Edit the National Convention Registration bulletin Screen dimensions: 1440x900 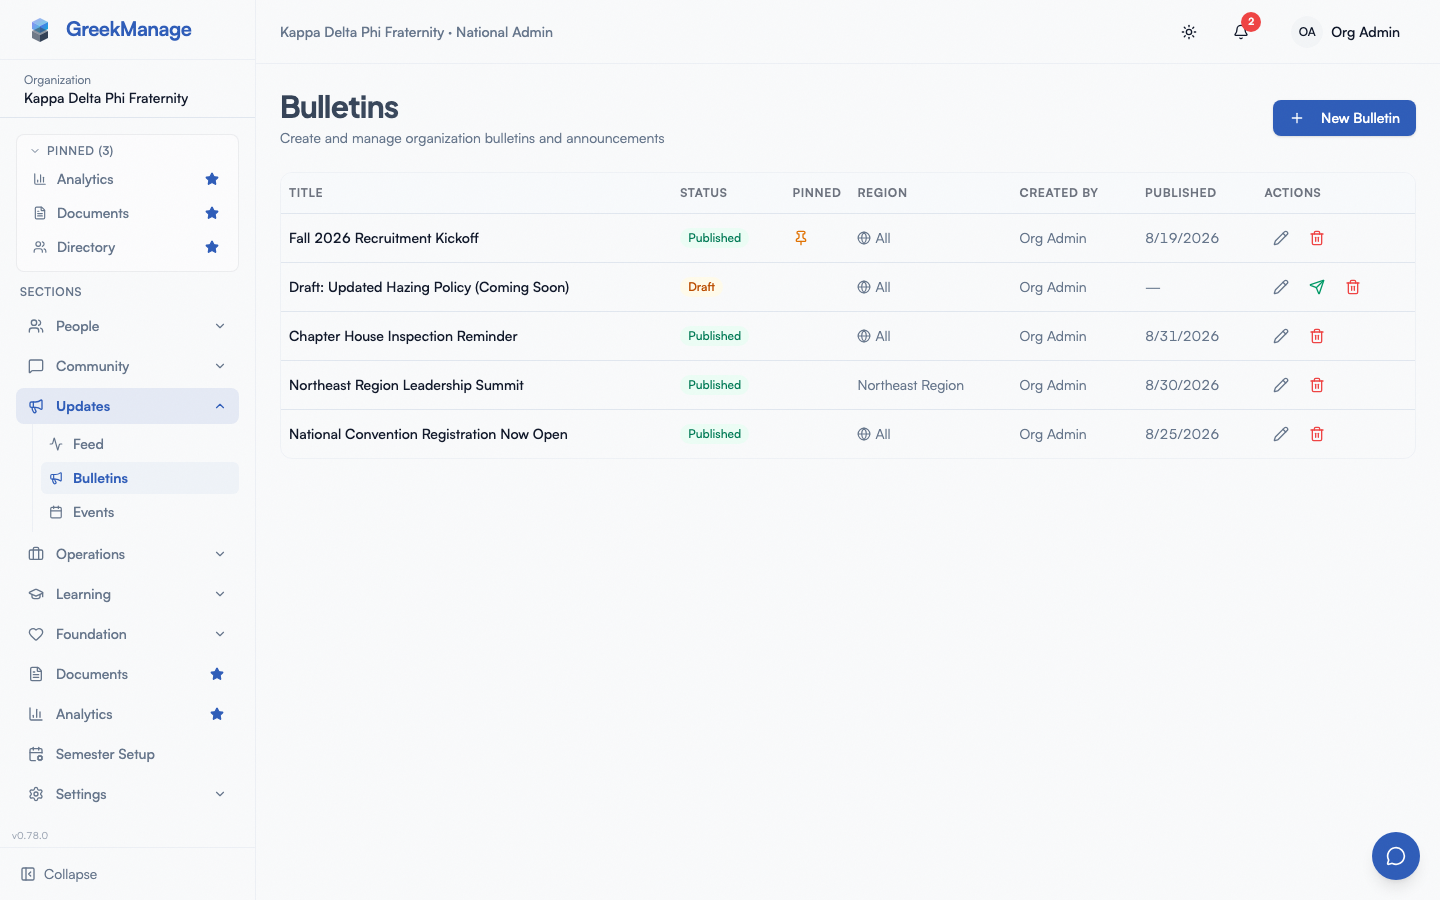click(x=1281, y=434)
